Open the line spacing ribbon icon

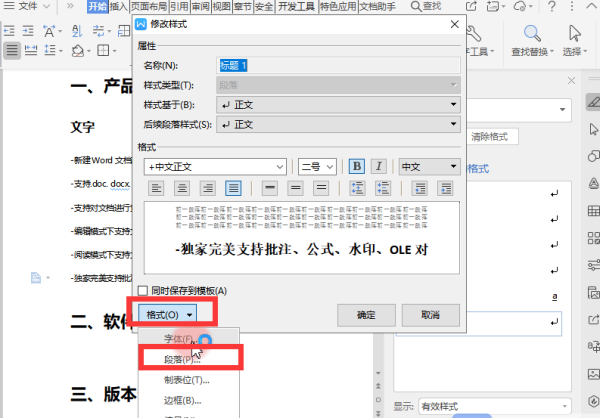pos(50,50)
